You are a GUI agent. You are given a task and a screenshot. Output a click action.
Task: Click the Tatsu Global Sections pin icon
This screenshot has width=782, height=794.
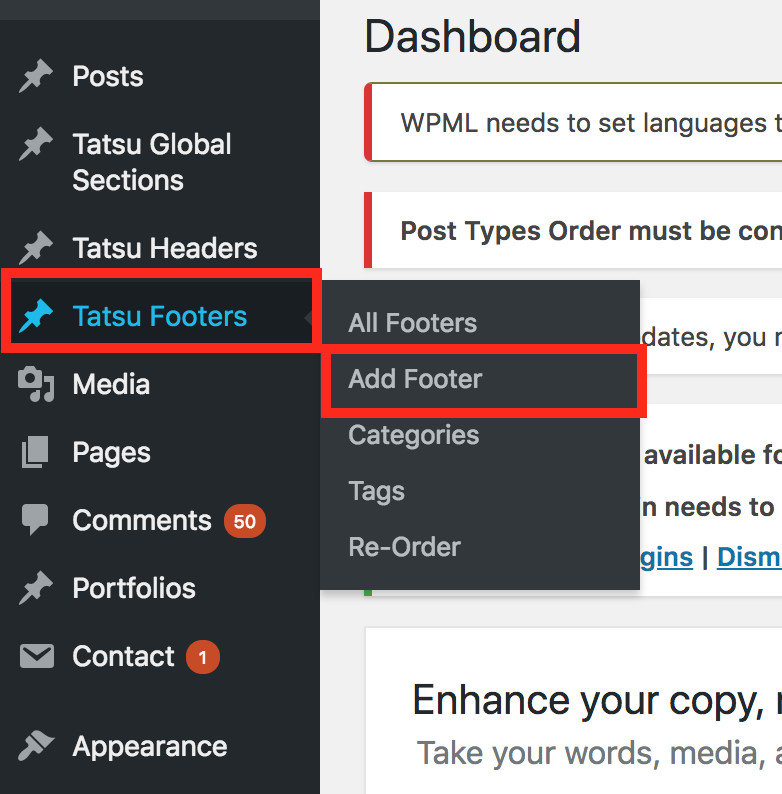pos(36,144)
